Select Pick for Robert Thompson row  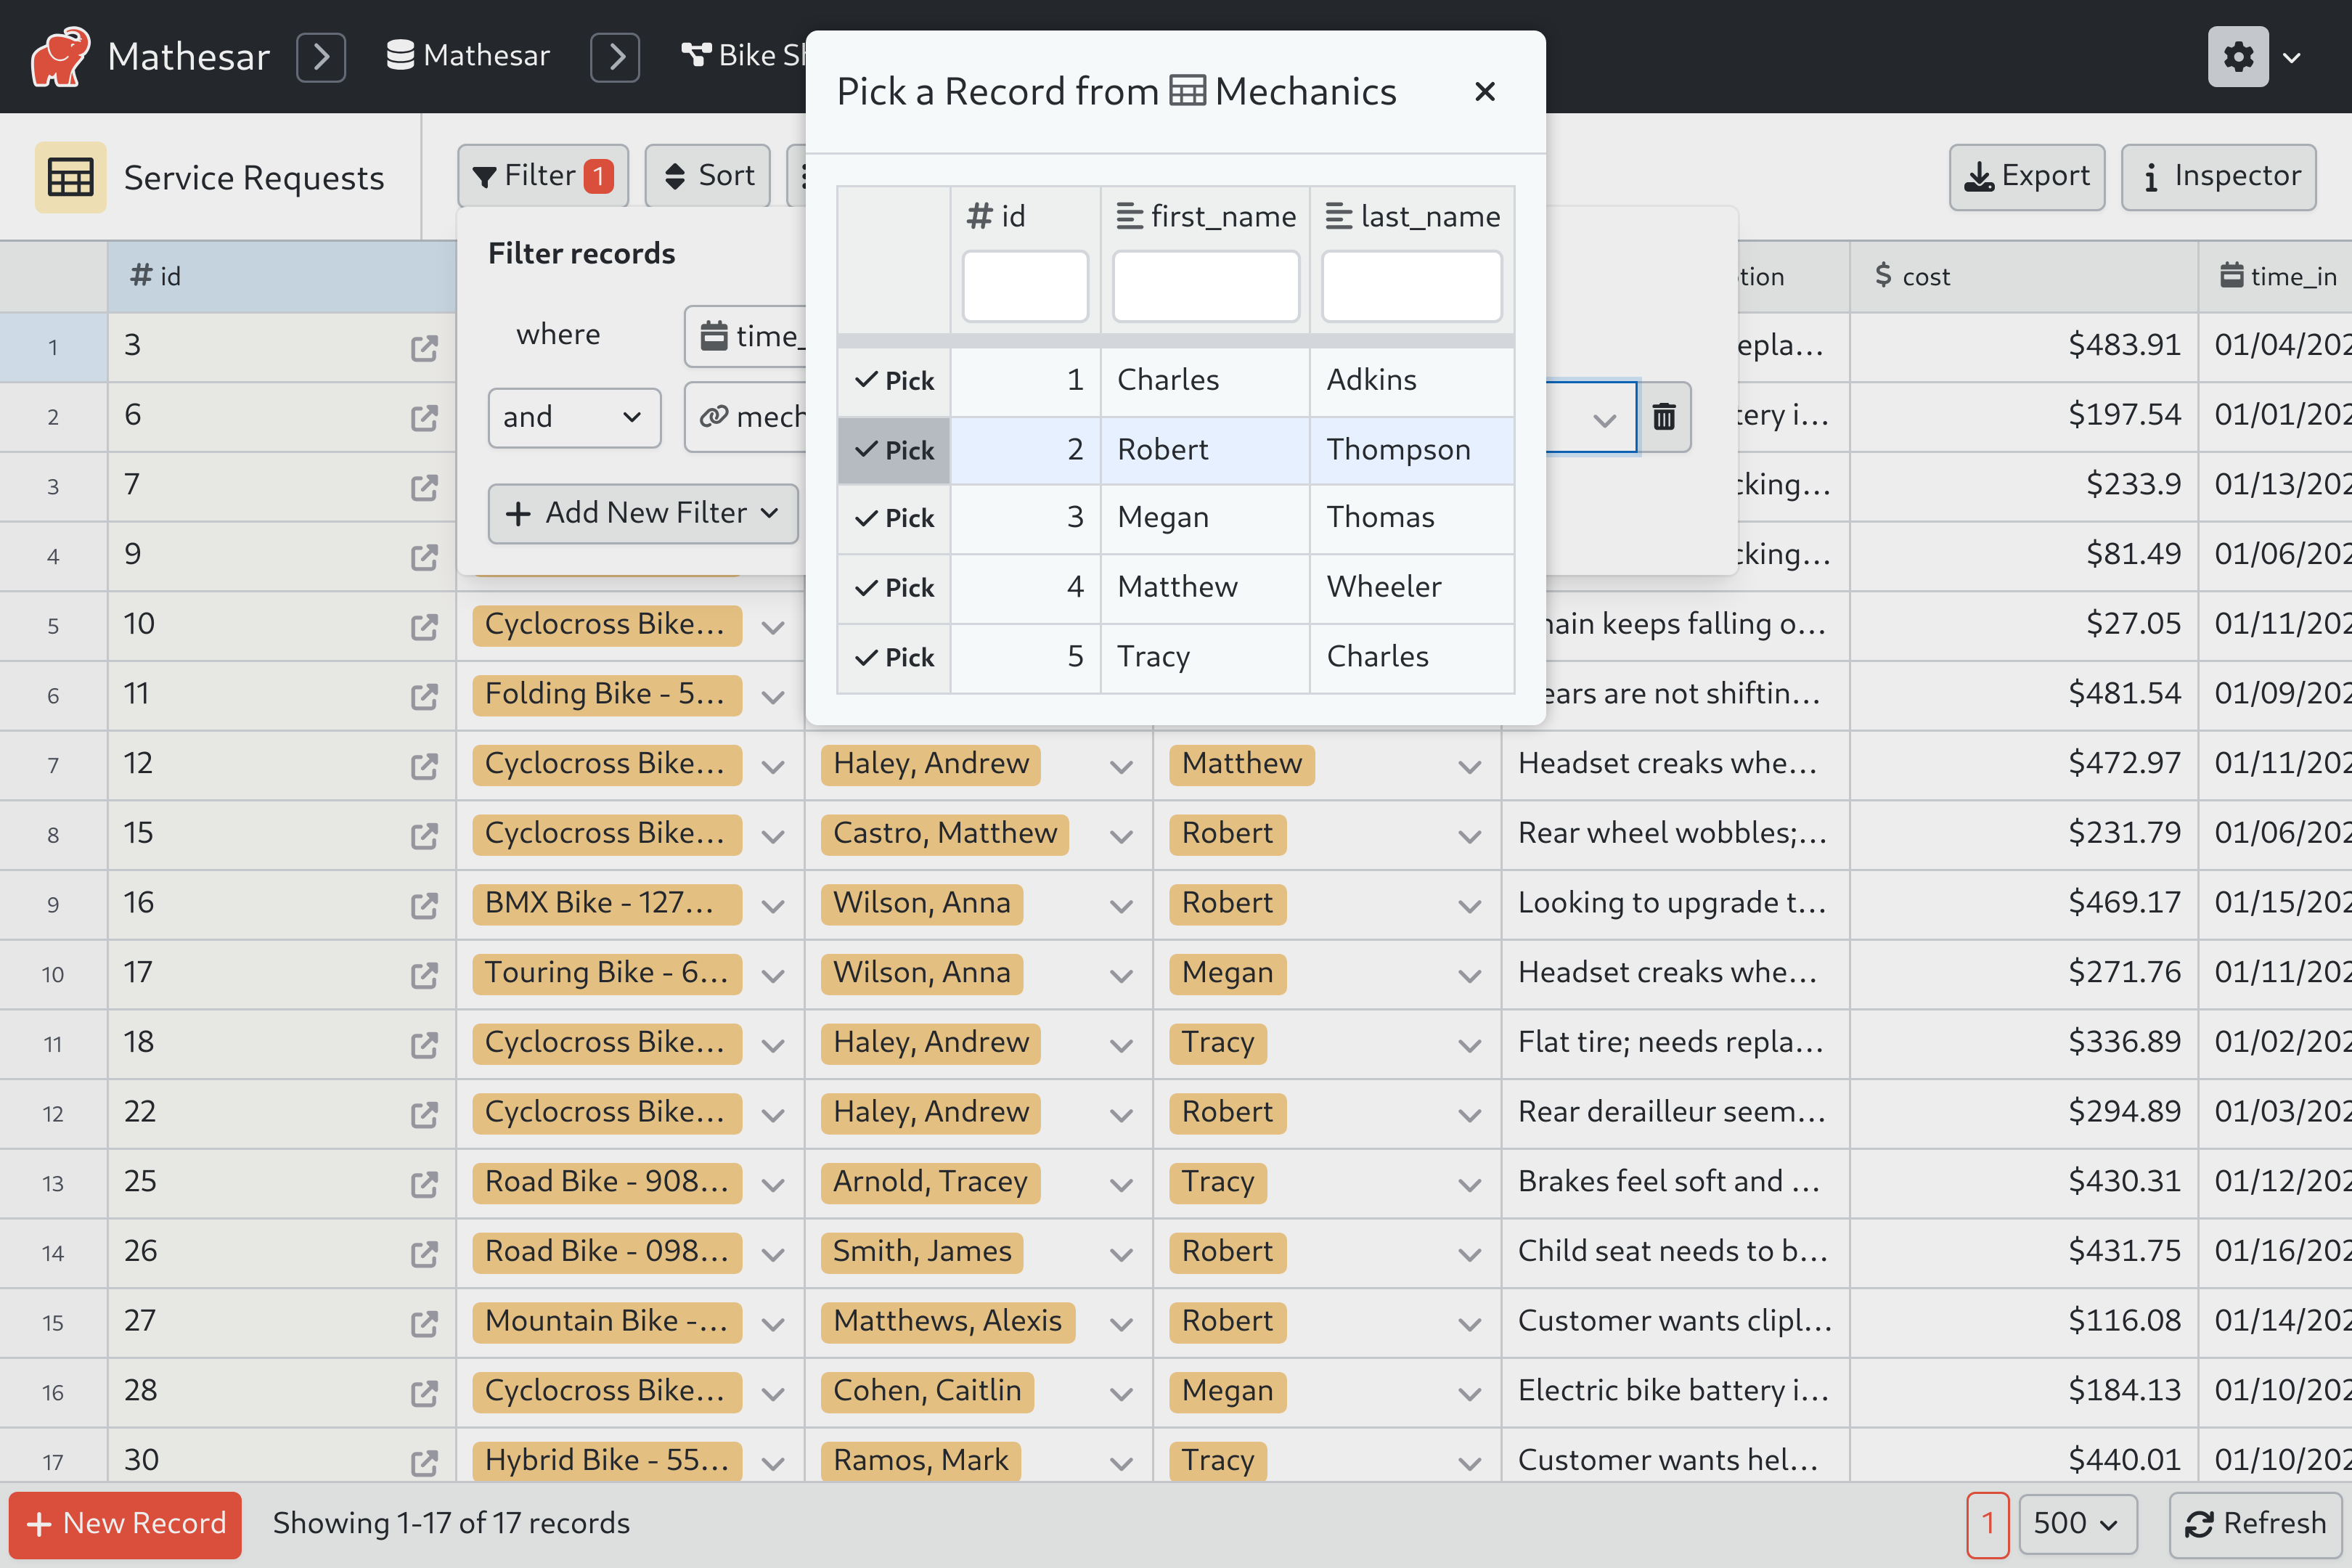click(892, 448)
